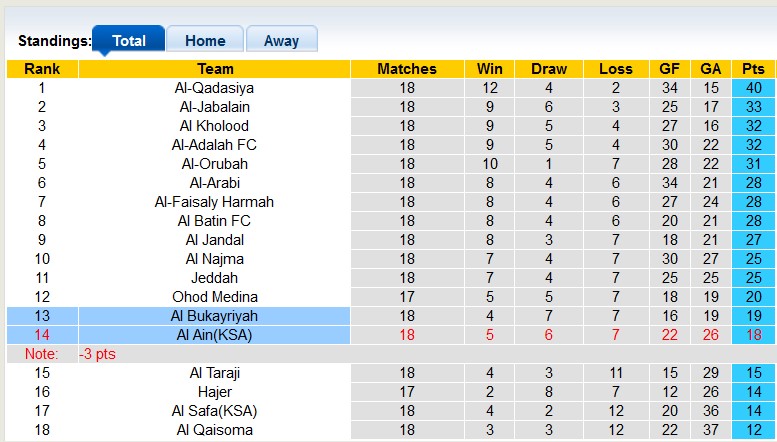Click the Pts column header
Viewport: 777px width, 442px height.
pos(753,69)
